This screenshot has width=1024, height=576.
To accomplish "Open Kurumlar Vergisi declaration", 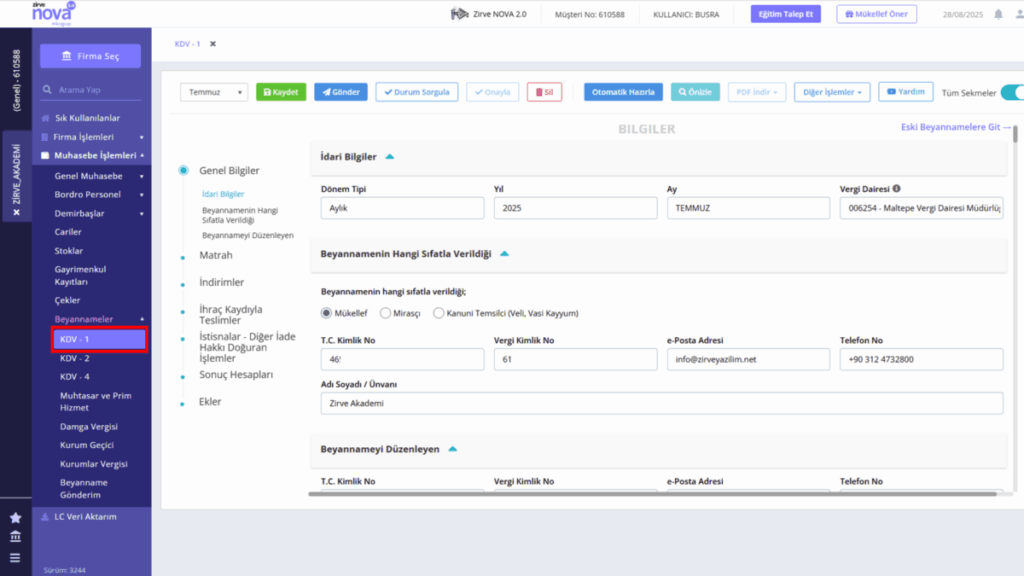I will pyautogui.click(x=93, y=464).
